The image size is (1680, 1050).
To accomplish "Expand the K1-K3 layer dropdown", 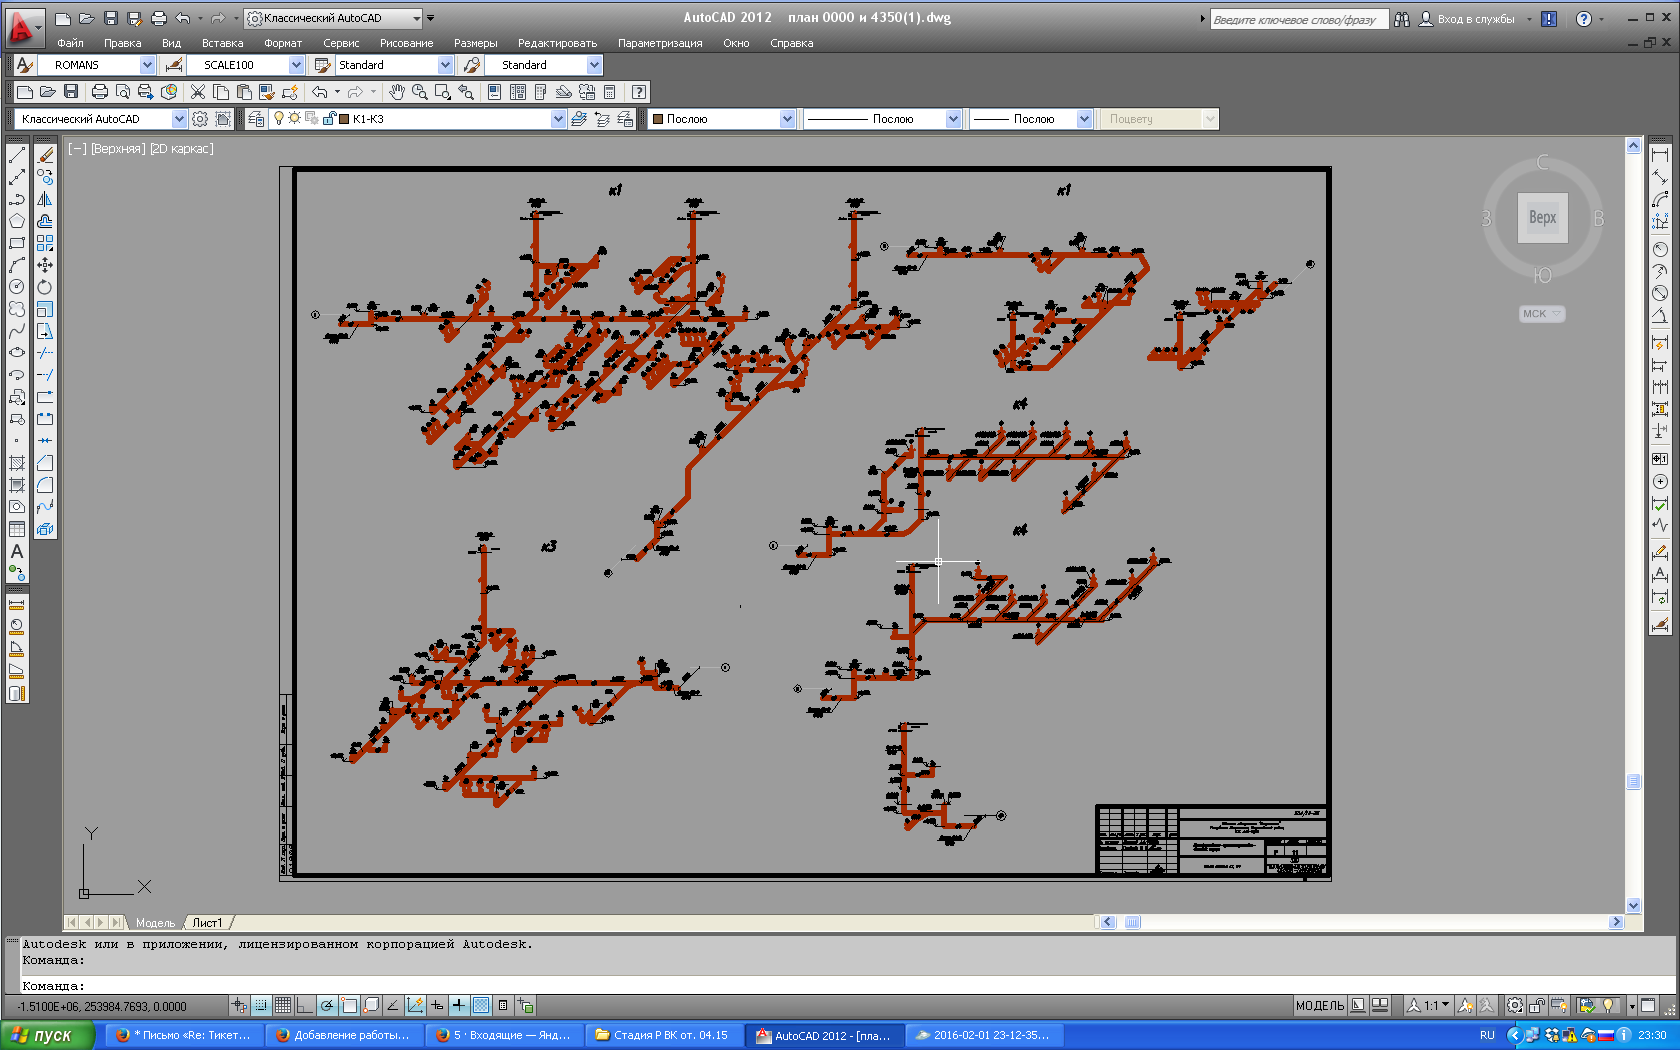I will pos(558,119).
